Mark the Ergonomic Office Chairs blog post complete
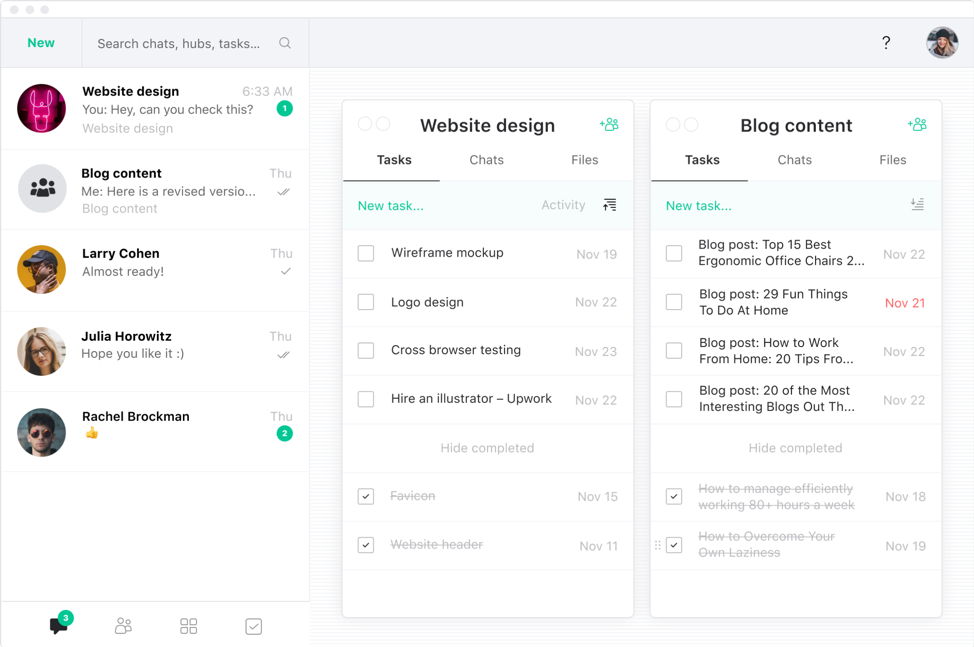Image resolution: width=974 pixels, height=647 pixels. coord(674,253)
